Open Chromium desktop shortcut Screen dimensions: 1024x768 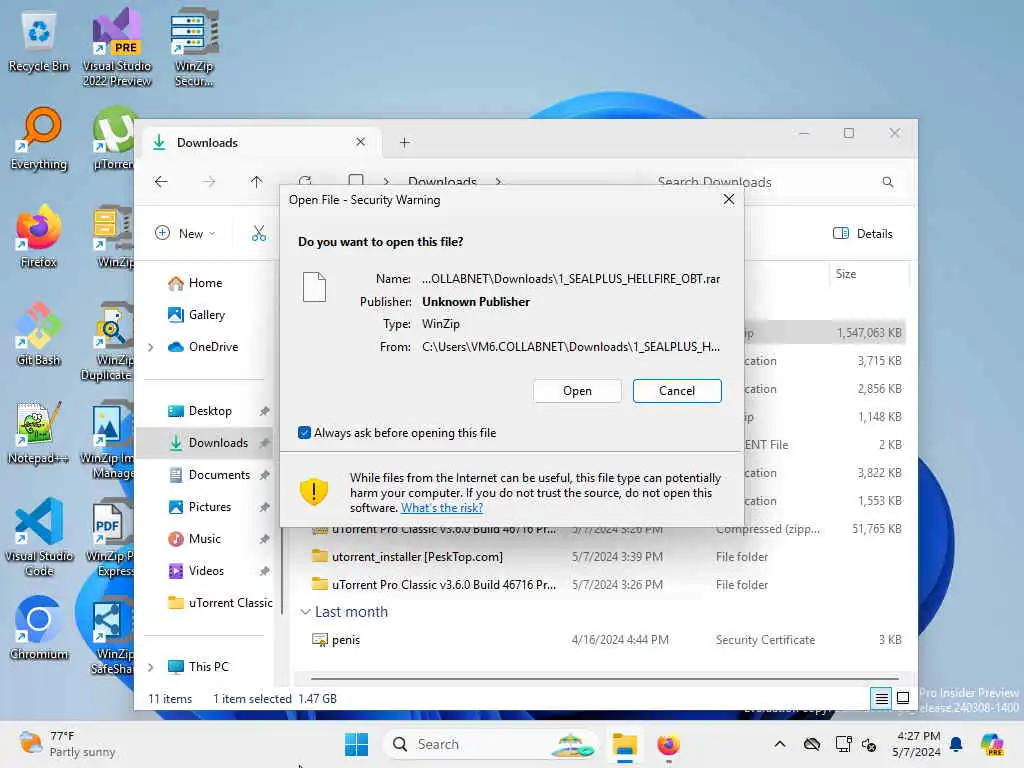click(39, 628)
